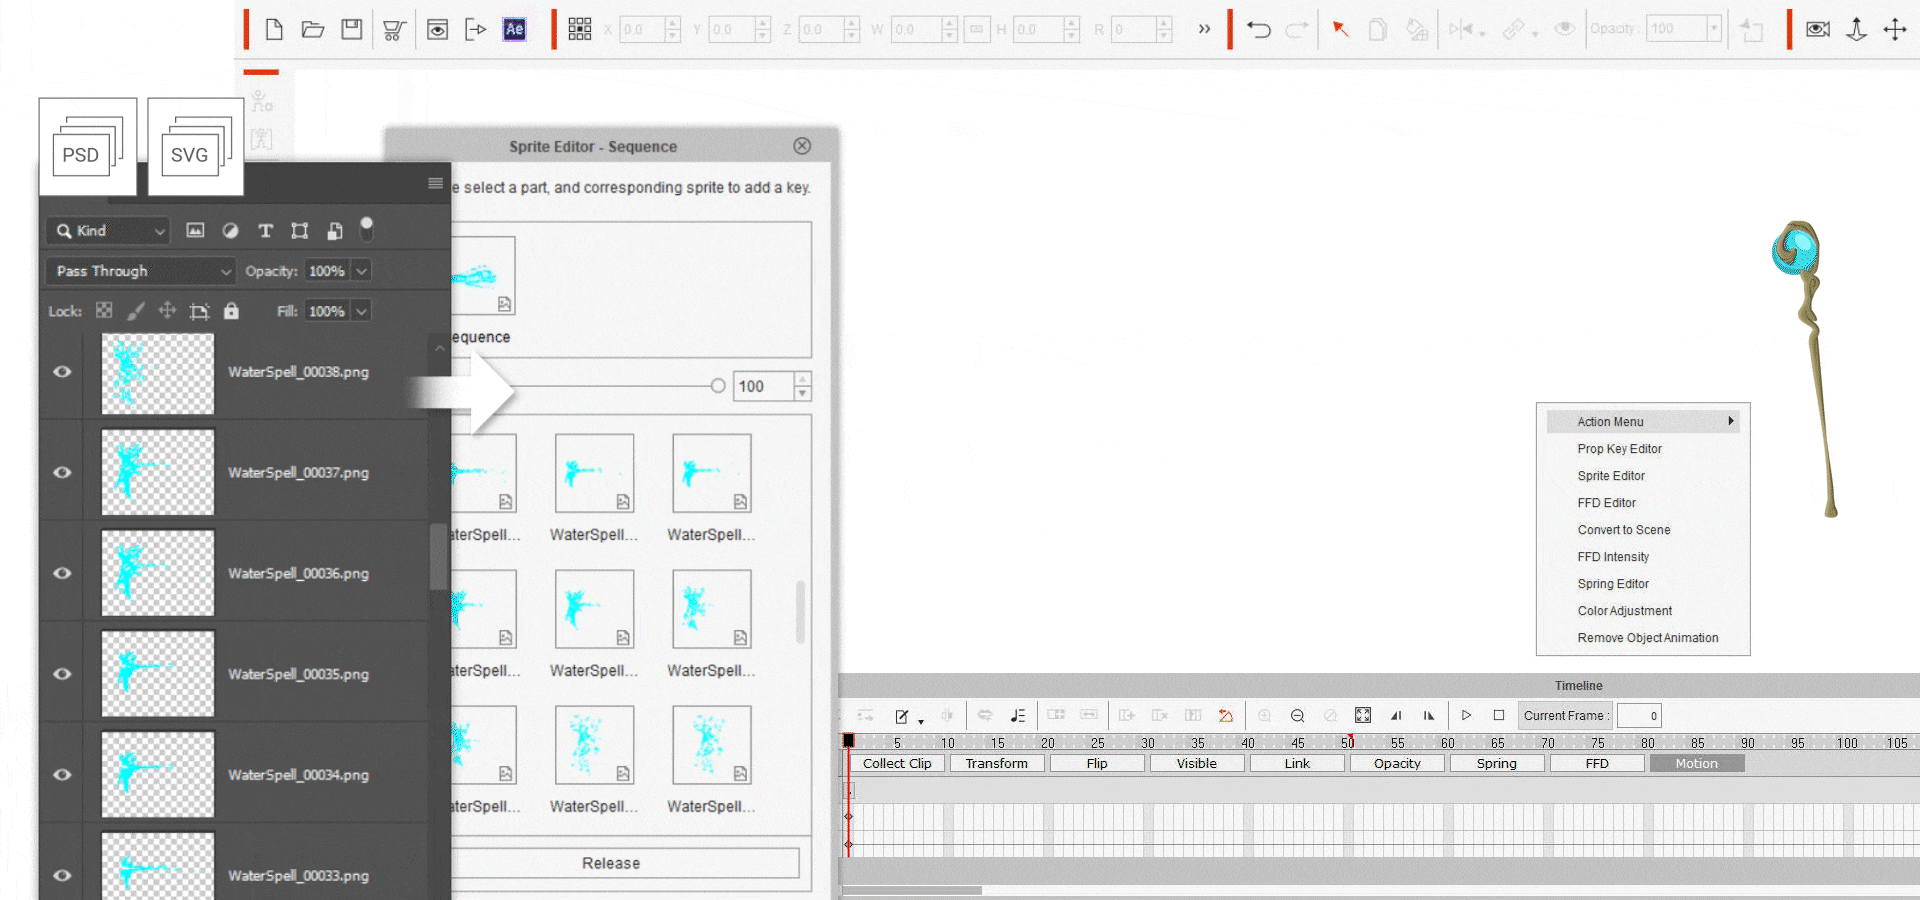Select the PSD import icon
This screenshot has width=1920, height=900.
pyautogui.click(x=88, y=147)
